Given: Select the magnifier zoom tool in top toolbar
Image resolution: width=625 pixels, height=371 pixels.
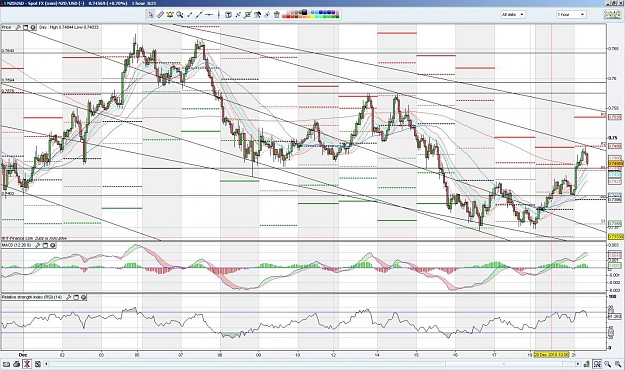Looking at the screenshot, I should (180, 15).
